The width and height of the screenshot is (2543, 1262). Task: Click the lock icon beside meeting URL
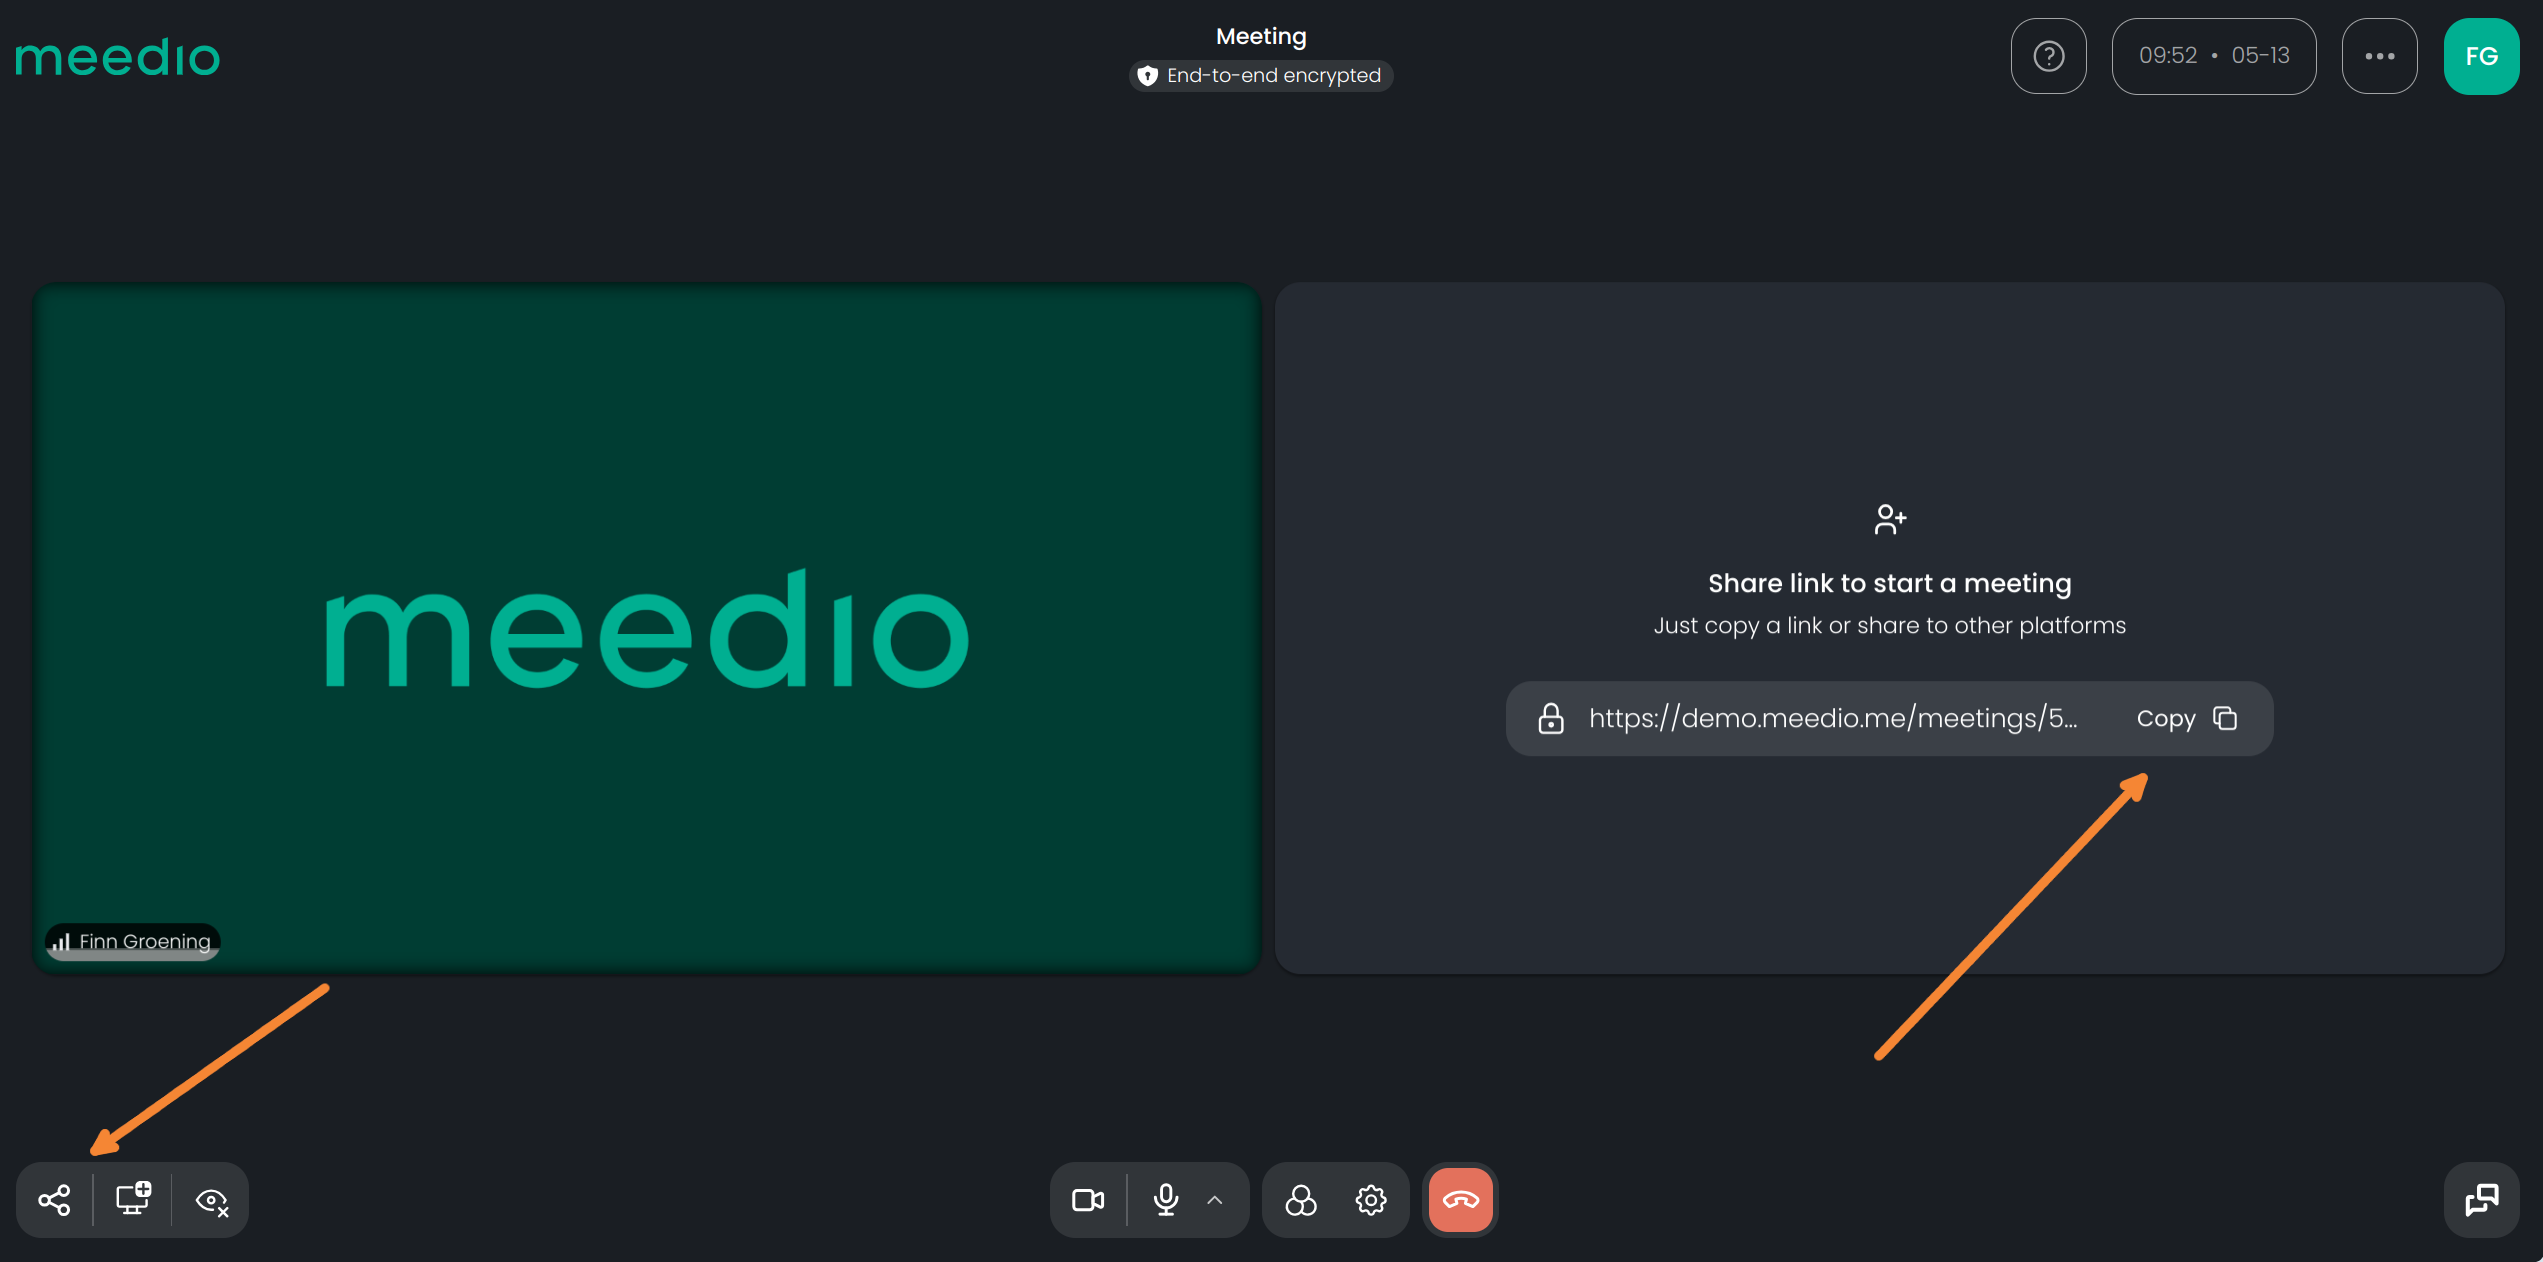[x=1551, y=718]
